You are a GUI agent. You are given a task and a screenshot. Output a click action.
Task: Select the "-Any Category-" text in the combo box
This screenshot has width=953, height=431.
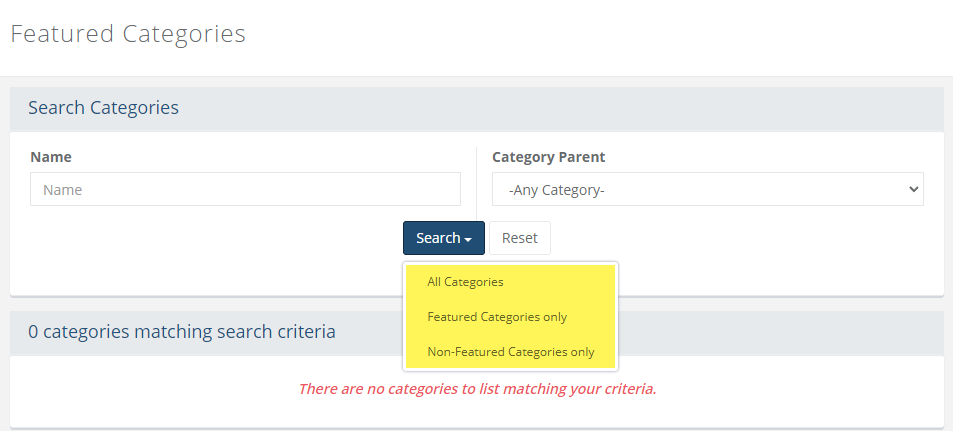tap(557, 189)
